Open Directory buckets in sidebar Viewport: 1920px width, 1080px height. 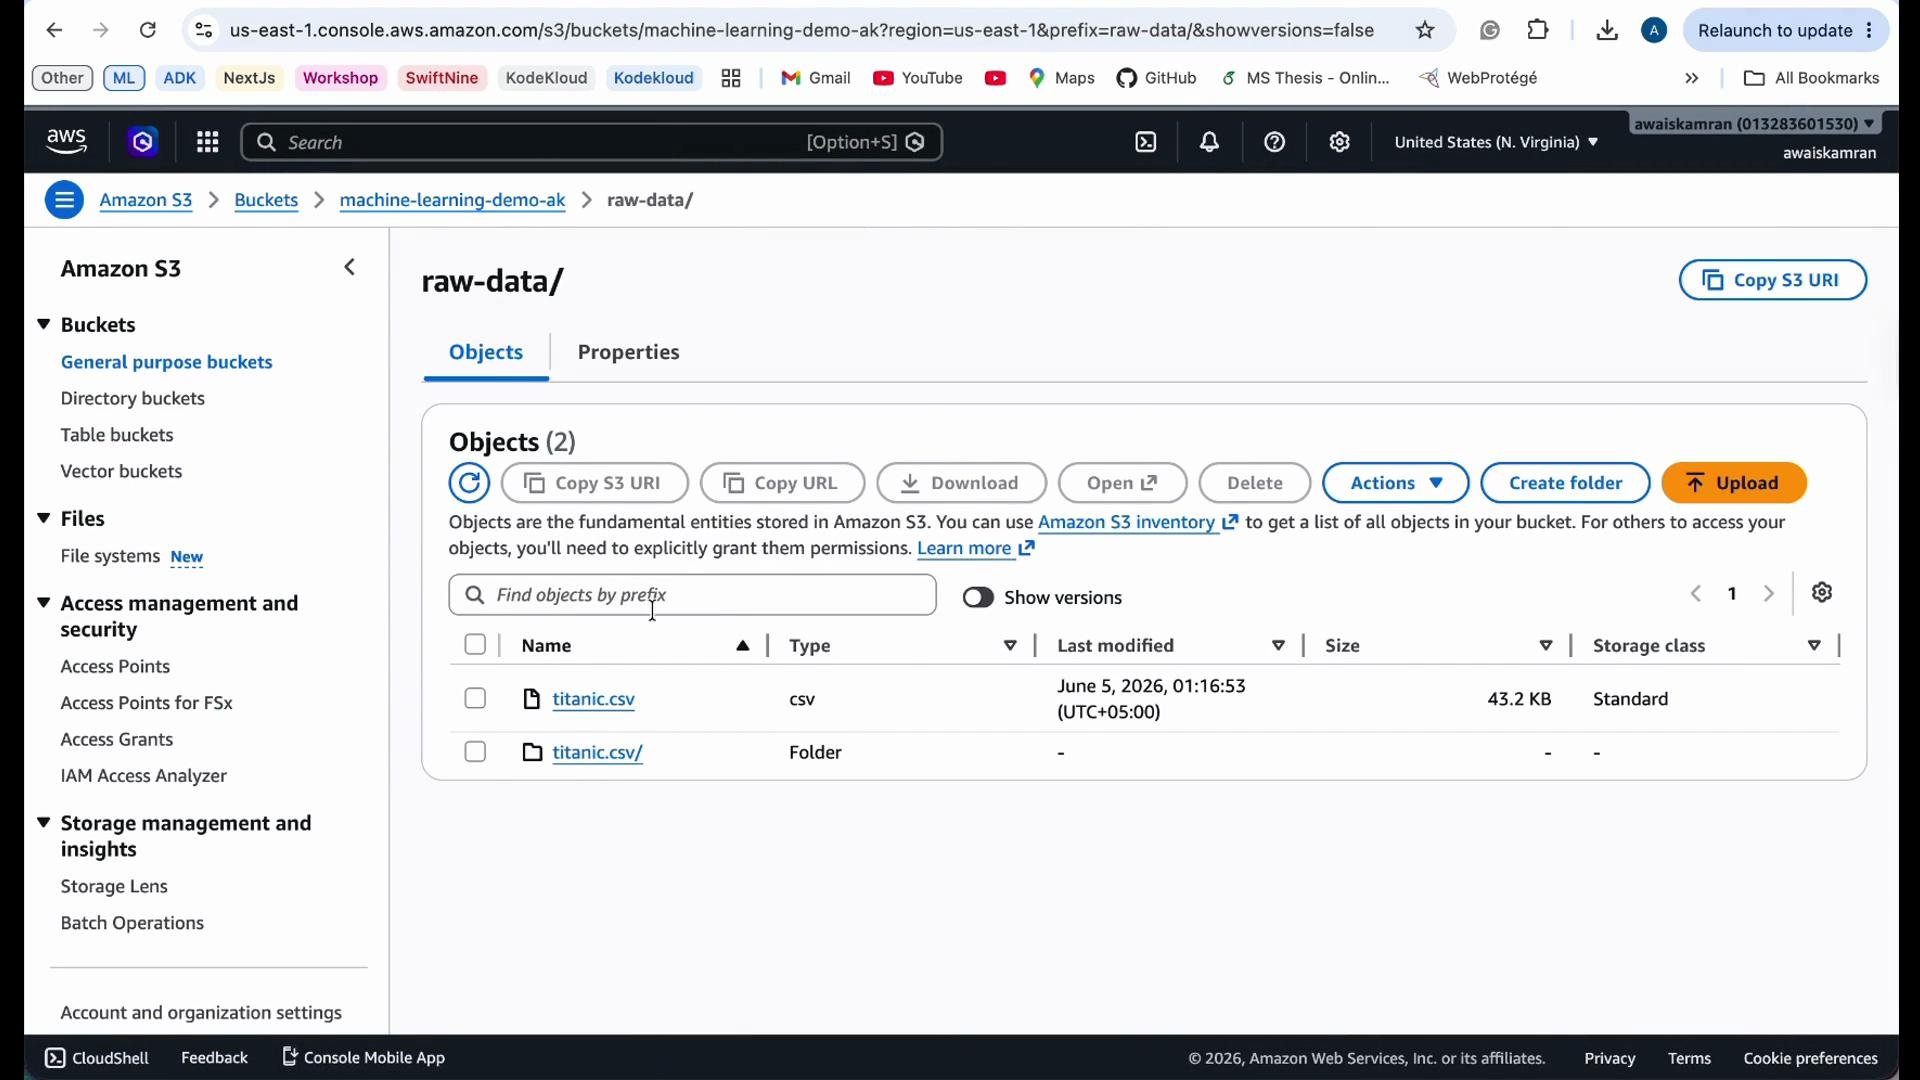(x=133, y=399)
